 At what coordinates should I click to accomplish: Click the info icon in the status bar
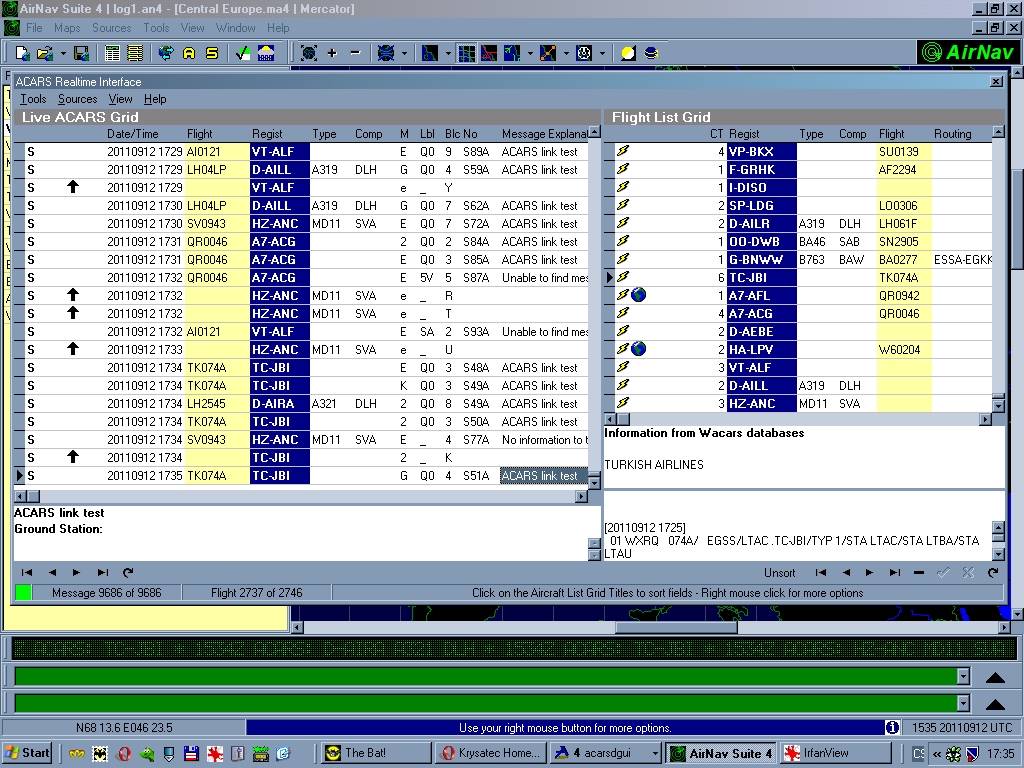pos(892,728)
